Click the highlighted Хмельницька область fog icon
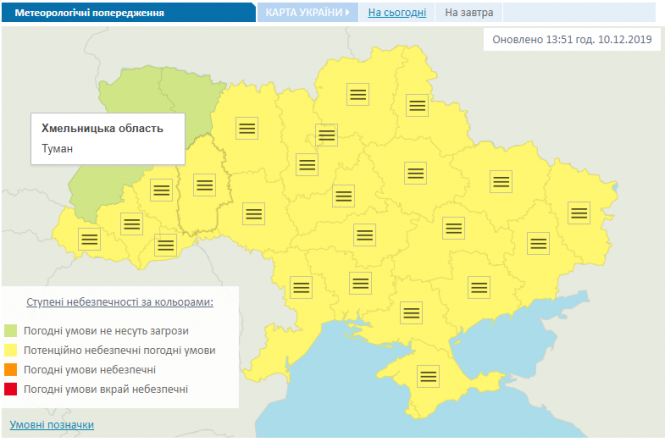This screenshot has width=665, height=442. pos(205,184)
